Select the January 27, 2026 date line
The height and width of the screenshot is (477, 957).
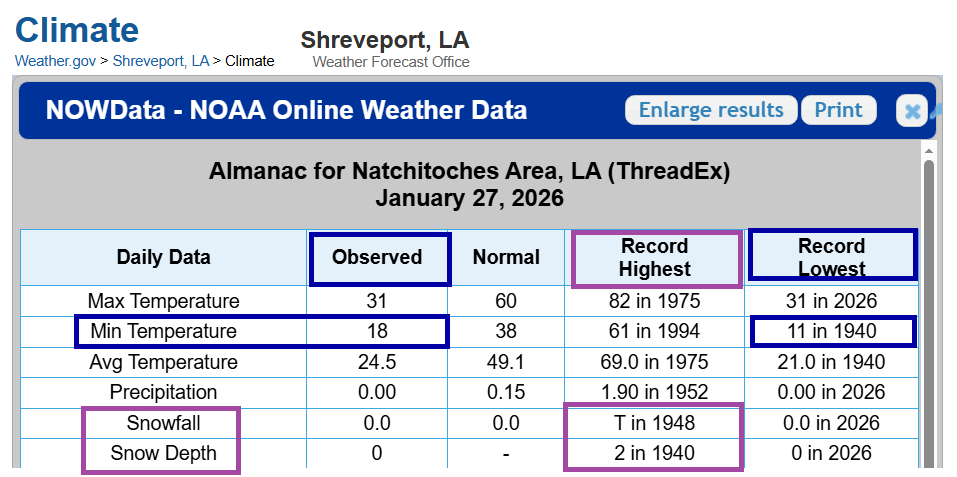(x=469, y=198)
